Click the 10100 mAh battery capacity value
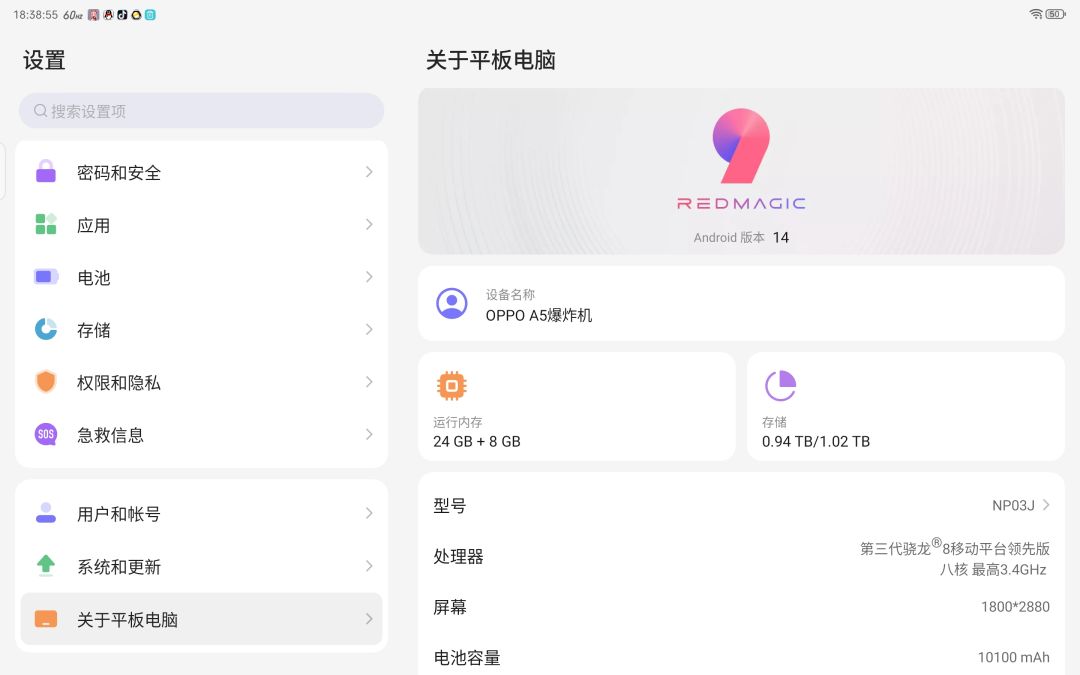This screenshot has width=1080, height=675. [1014, 657]
